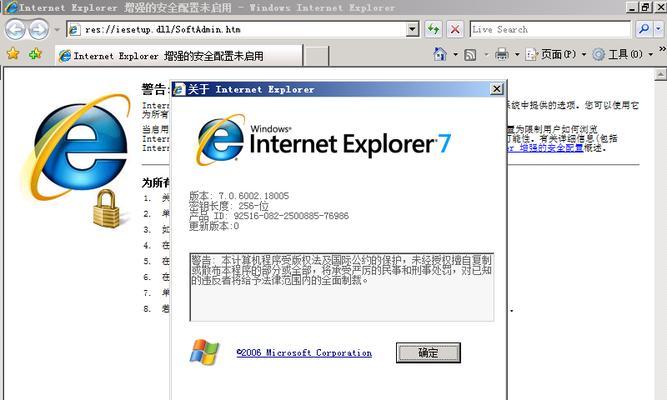Click the IE icon in window title bar

(x=10, y=7)
